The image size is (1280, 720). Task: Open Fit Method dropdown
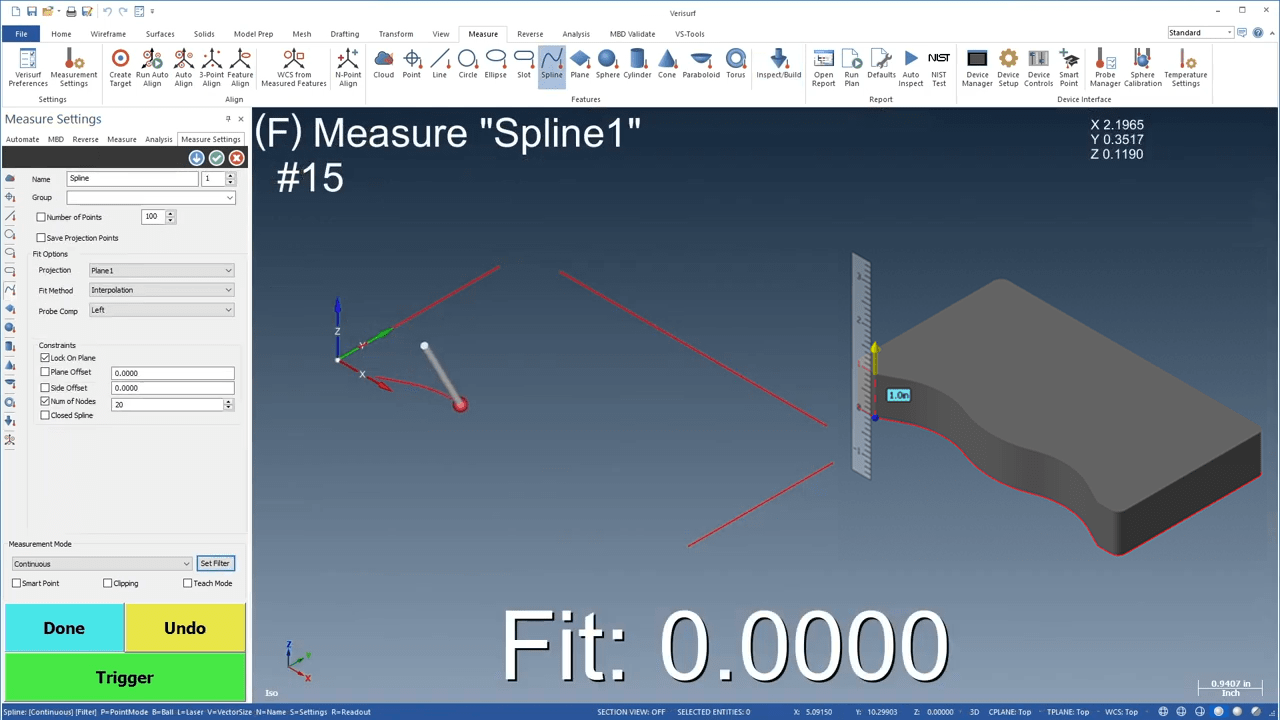(161, 290)
